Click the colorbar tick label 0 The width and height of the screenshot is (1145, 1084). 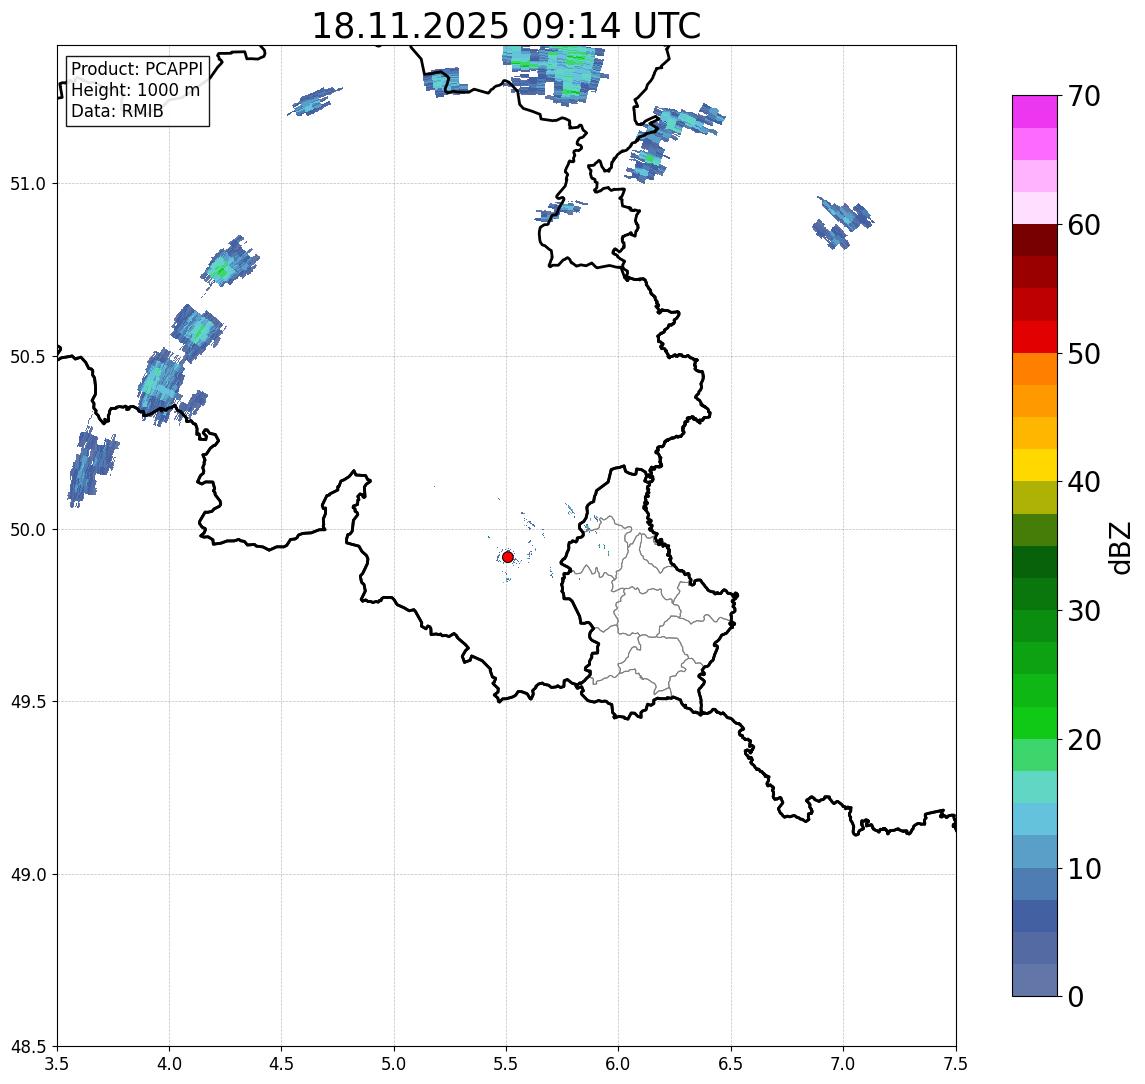pos(1076,996)
